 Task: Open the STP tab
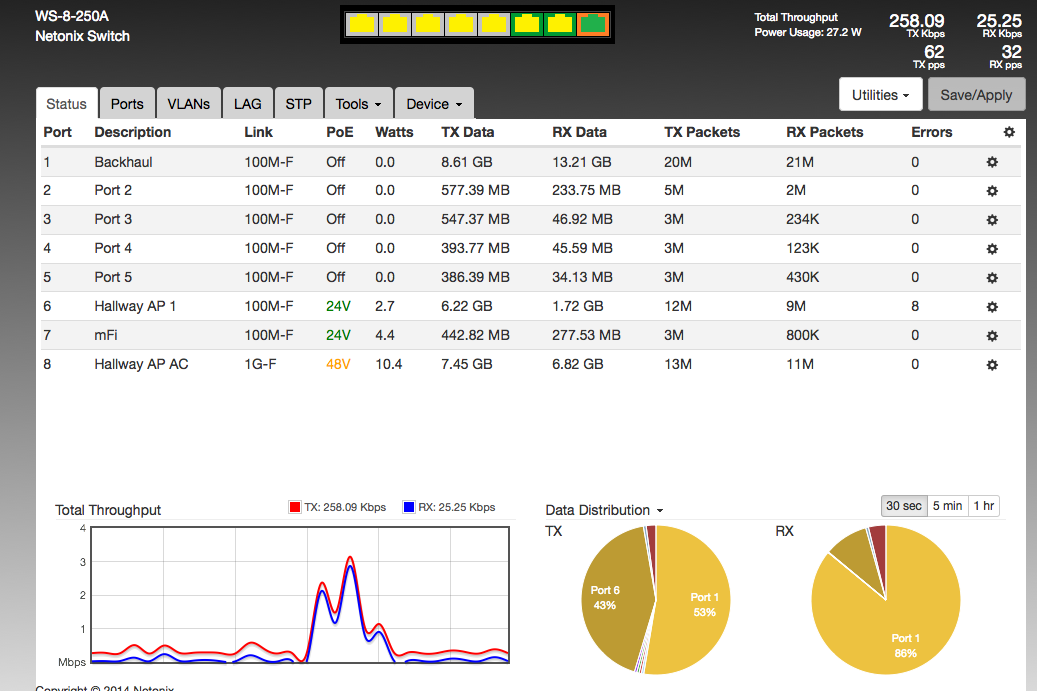[298, 104]
